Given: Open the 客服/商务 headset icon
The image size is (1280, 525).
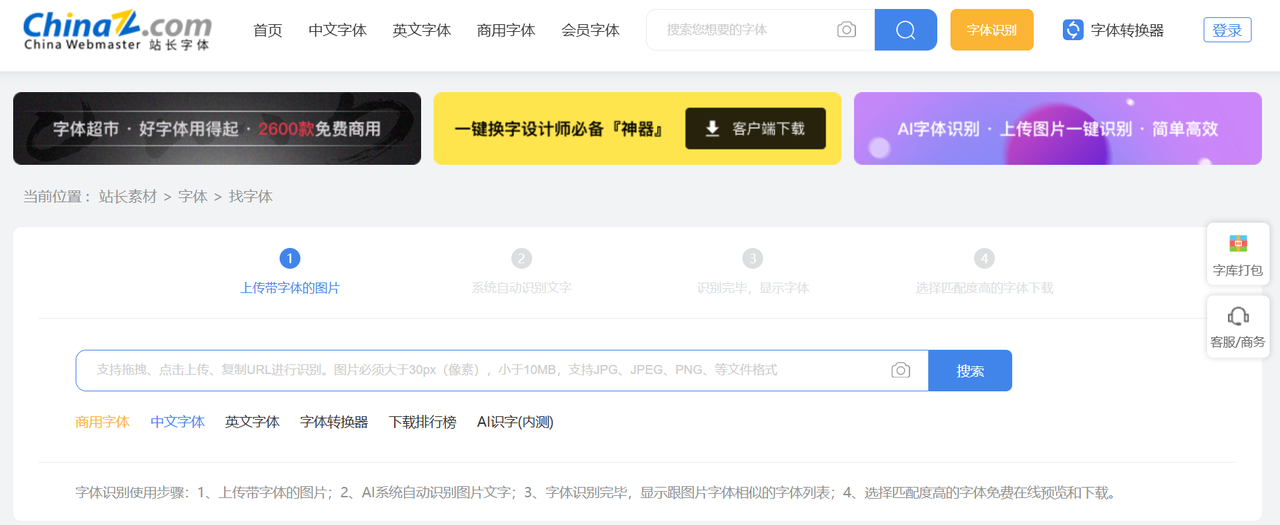Looking at the screenshot, I should [x=1238, y=317].
